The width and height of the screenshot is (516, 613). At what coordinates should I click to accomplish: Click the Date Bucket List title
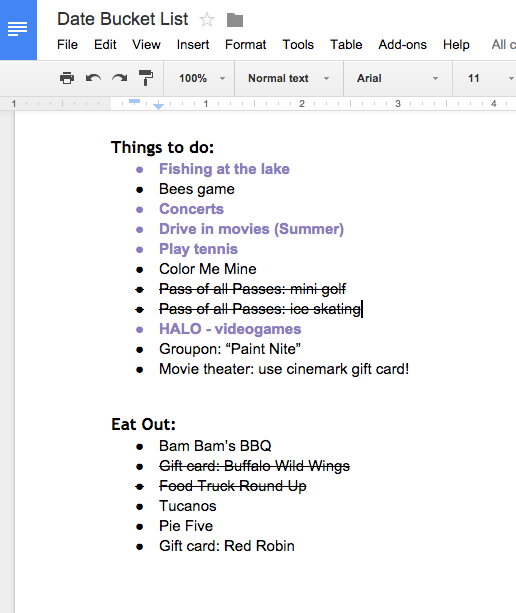pyautogui.click(x=123, y=19)
